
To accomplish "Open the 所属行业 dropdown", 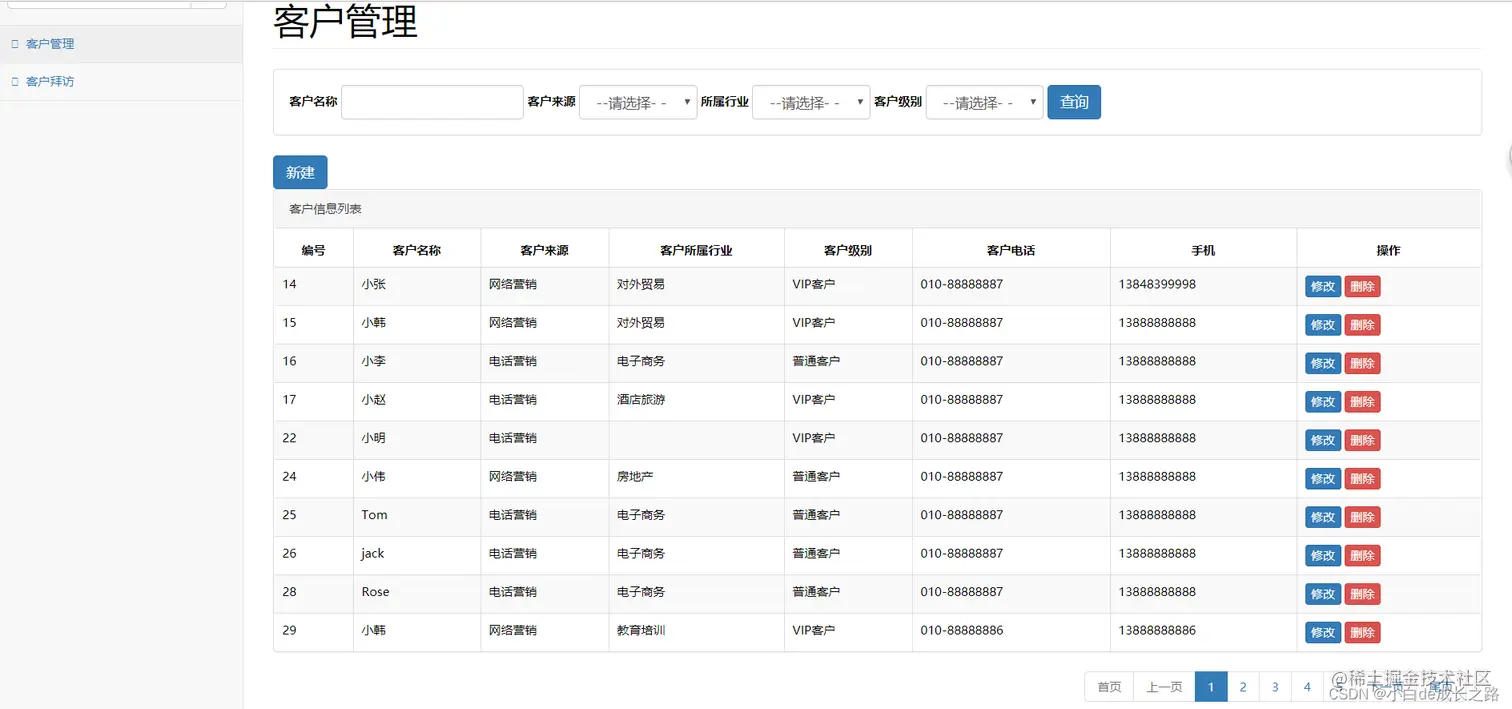I will tap(811, 102).
